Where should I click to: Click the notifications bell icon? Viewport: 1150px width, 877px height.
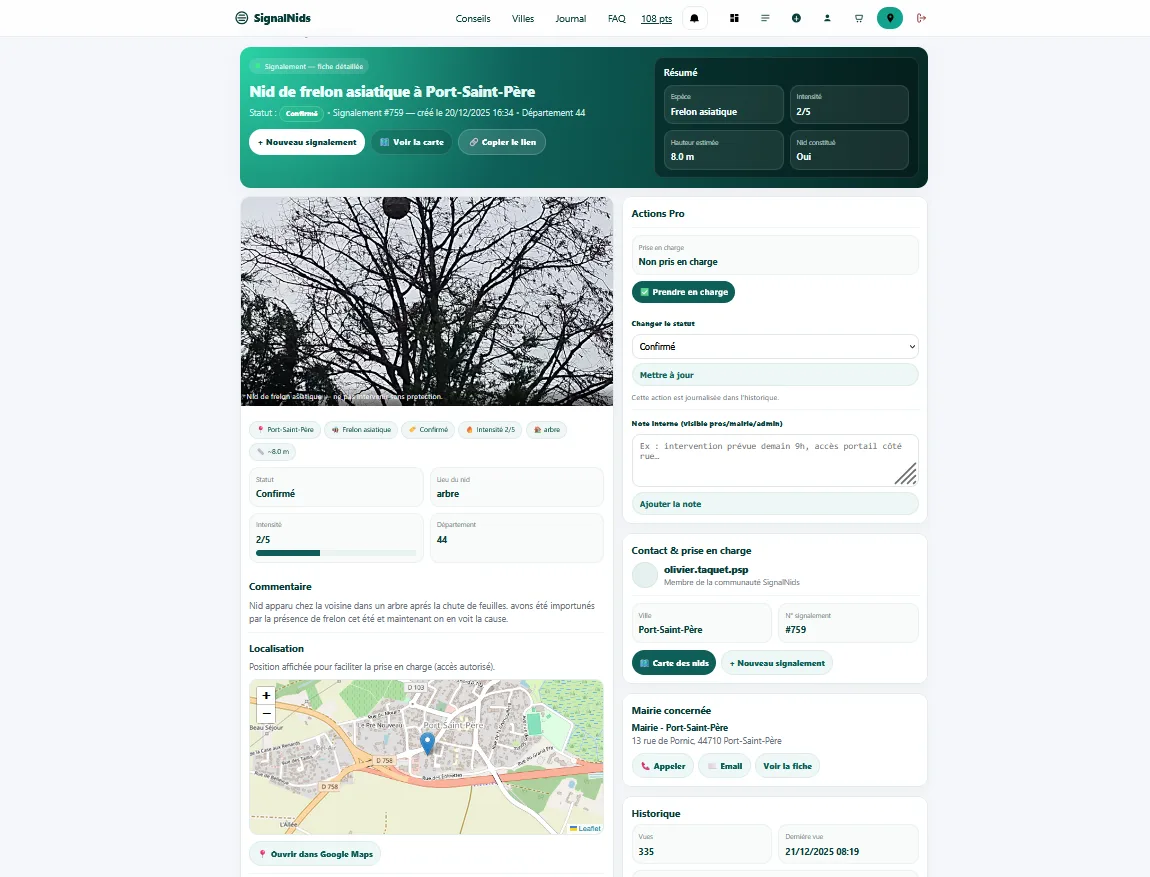pos(694,18)
